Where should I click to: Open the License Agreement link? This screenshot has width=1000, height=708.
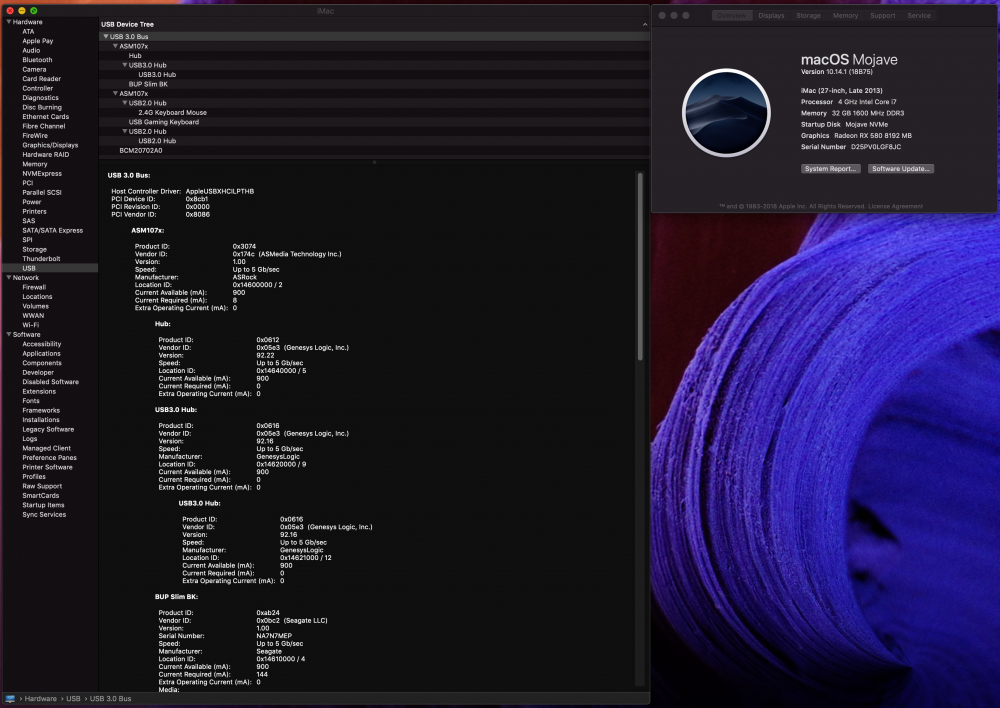[895, 206]
